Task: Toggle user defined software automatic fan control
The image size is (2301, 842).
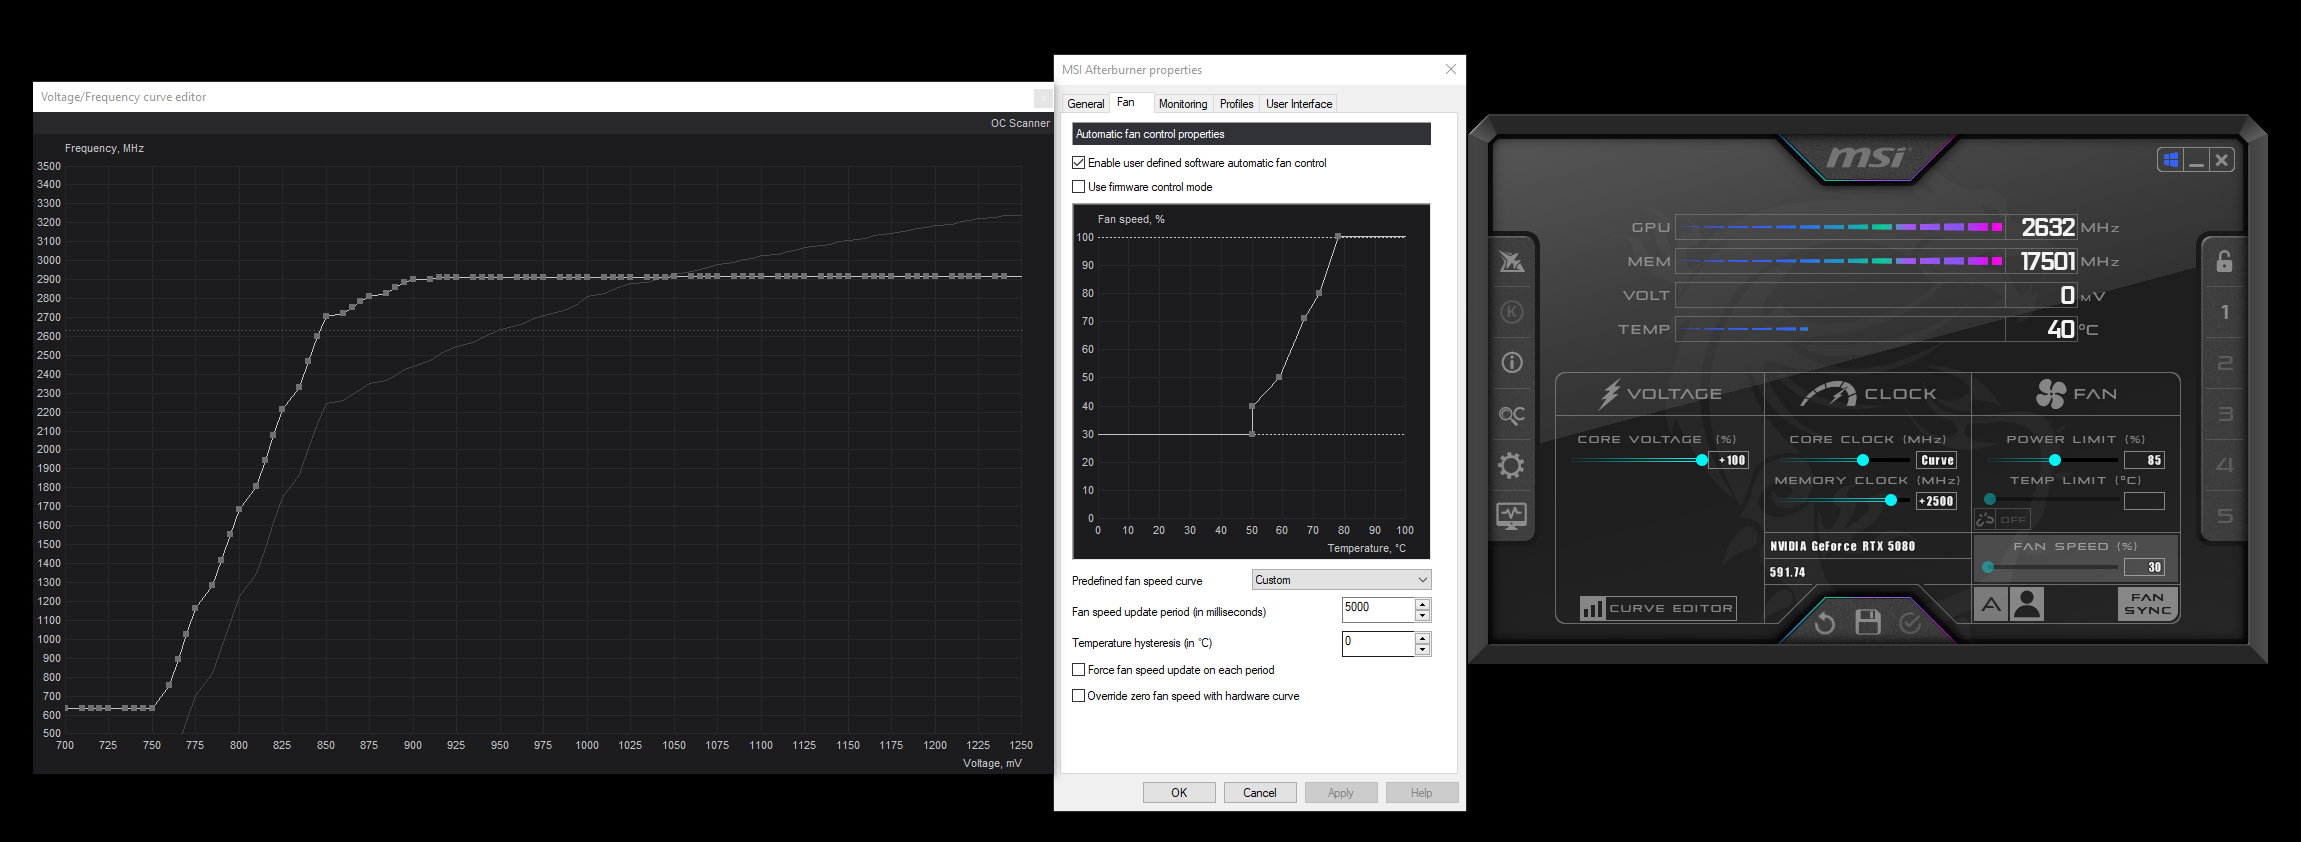Action: tap(1078, 162)
